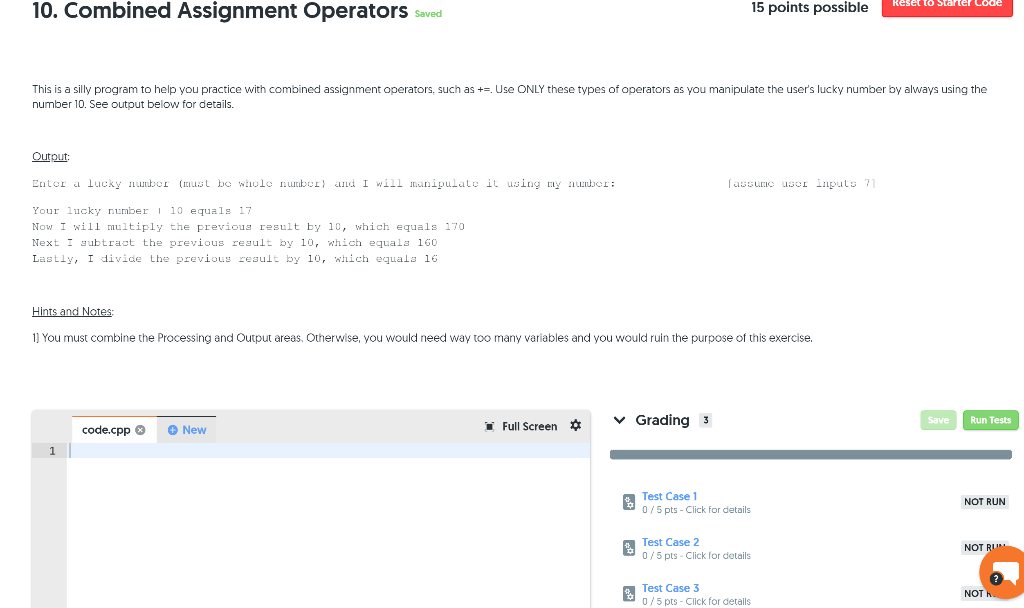1024x608 pixels.
Task: Click the Full Screen label
Action: tap(530, 426)
